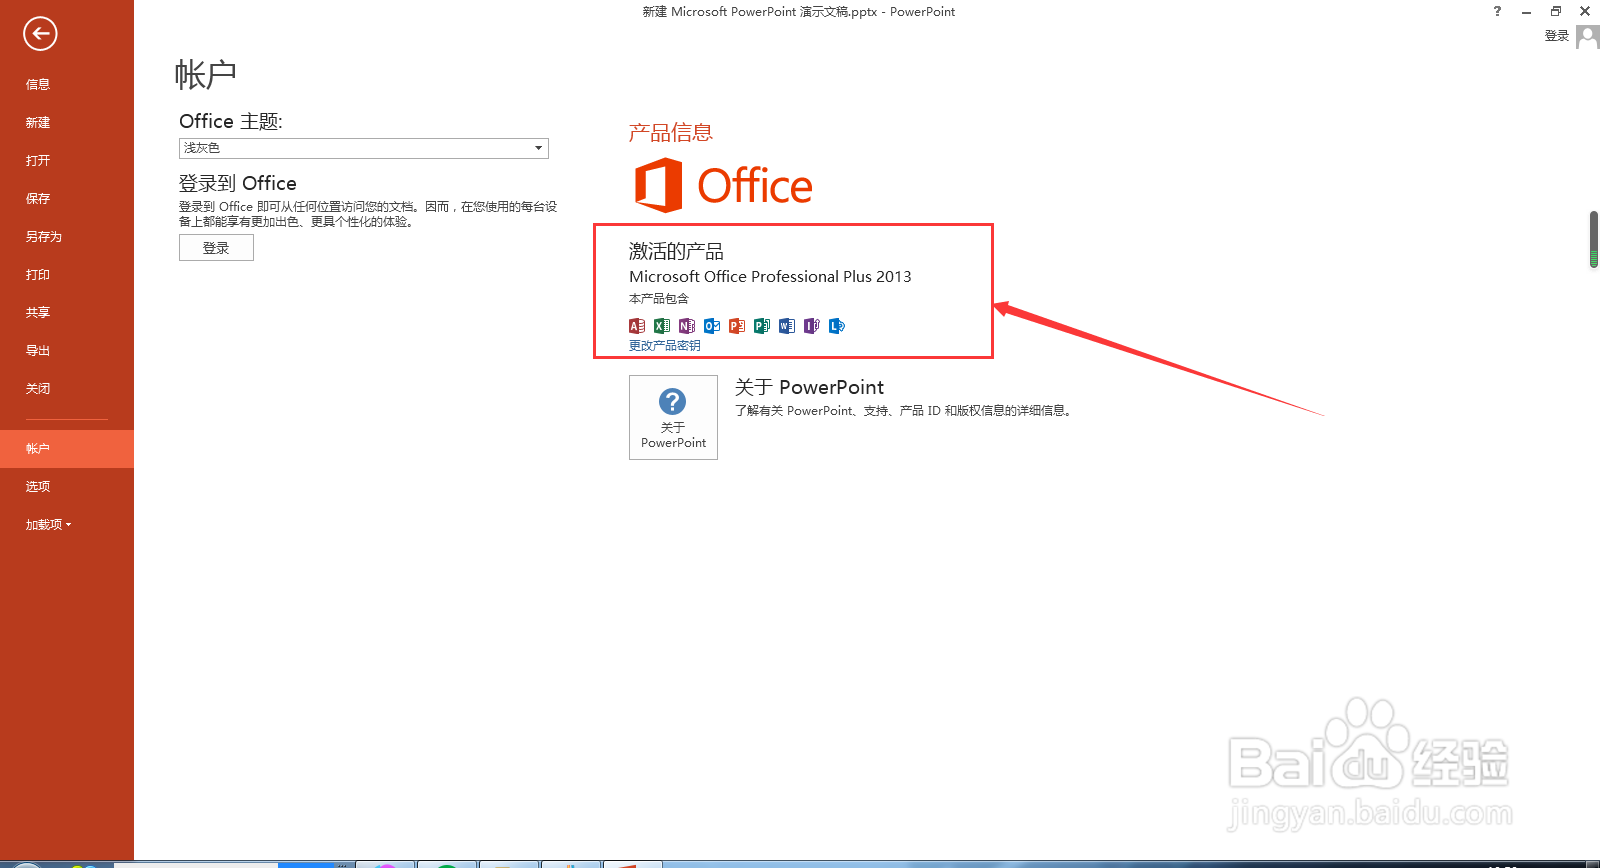Click the user avatar icon at top right

(1587, 37)
